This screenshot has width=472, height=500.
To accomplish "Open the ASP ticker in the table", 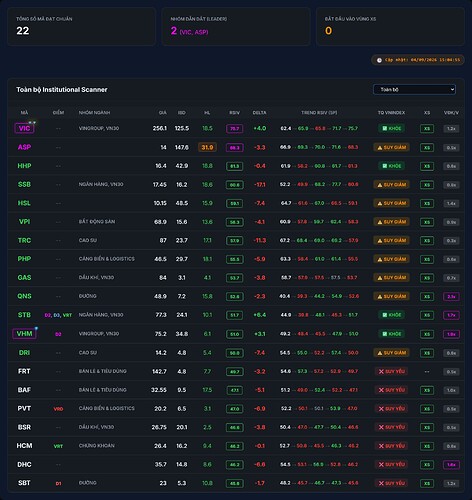I will (24, 147).
